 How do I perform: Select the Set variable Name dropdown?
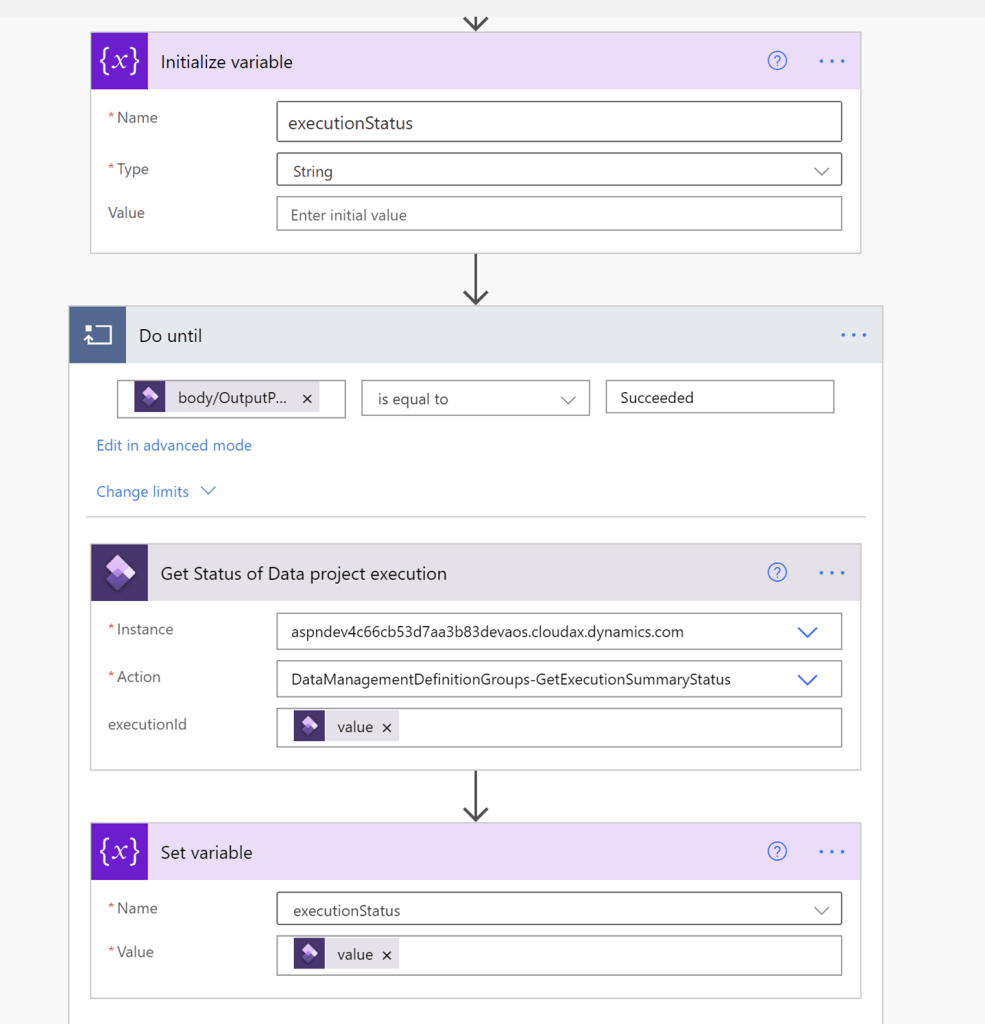coord(558,910)
